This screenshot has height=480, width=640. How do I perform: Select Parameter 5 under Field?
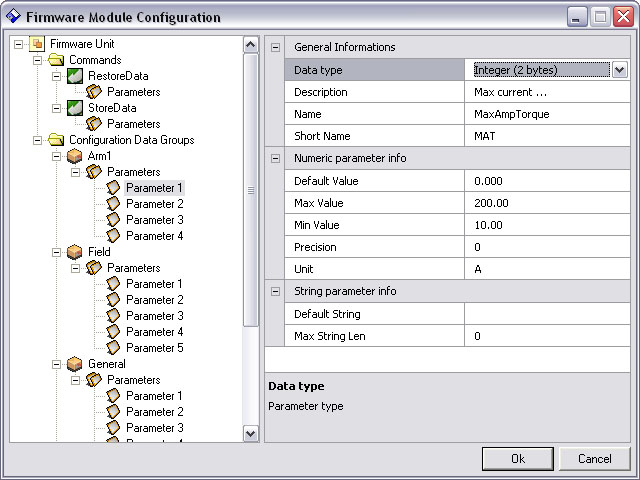click(154, 348)
